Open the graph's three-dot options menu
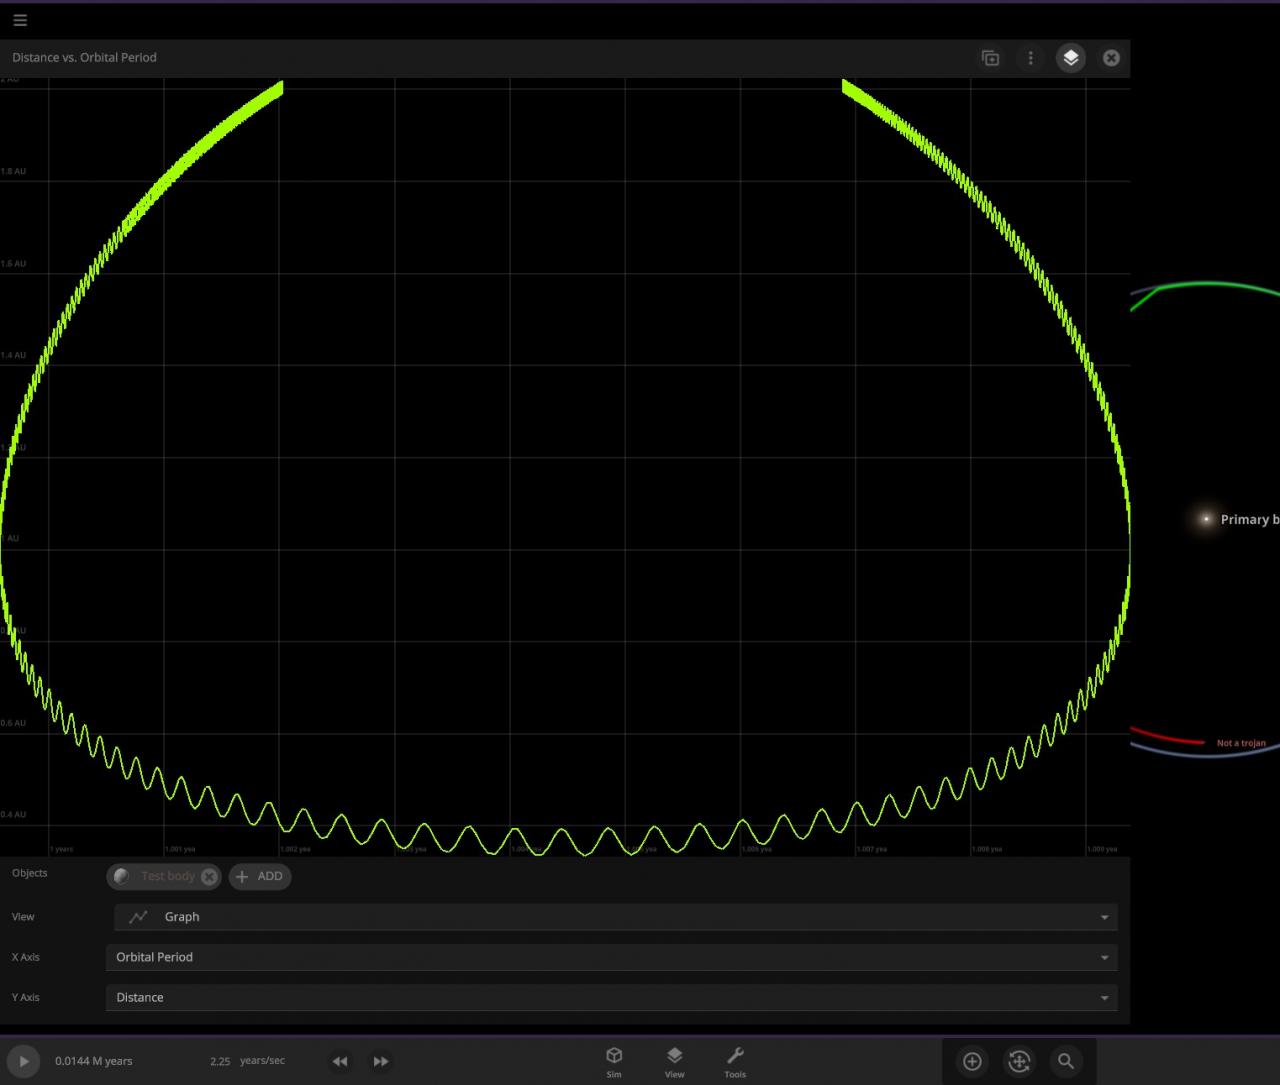 (1030, 58)
